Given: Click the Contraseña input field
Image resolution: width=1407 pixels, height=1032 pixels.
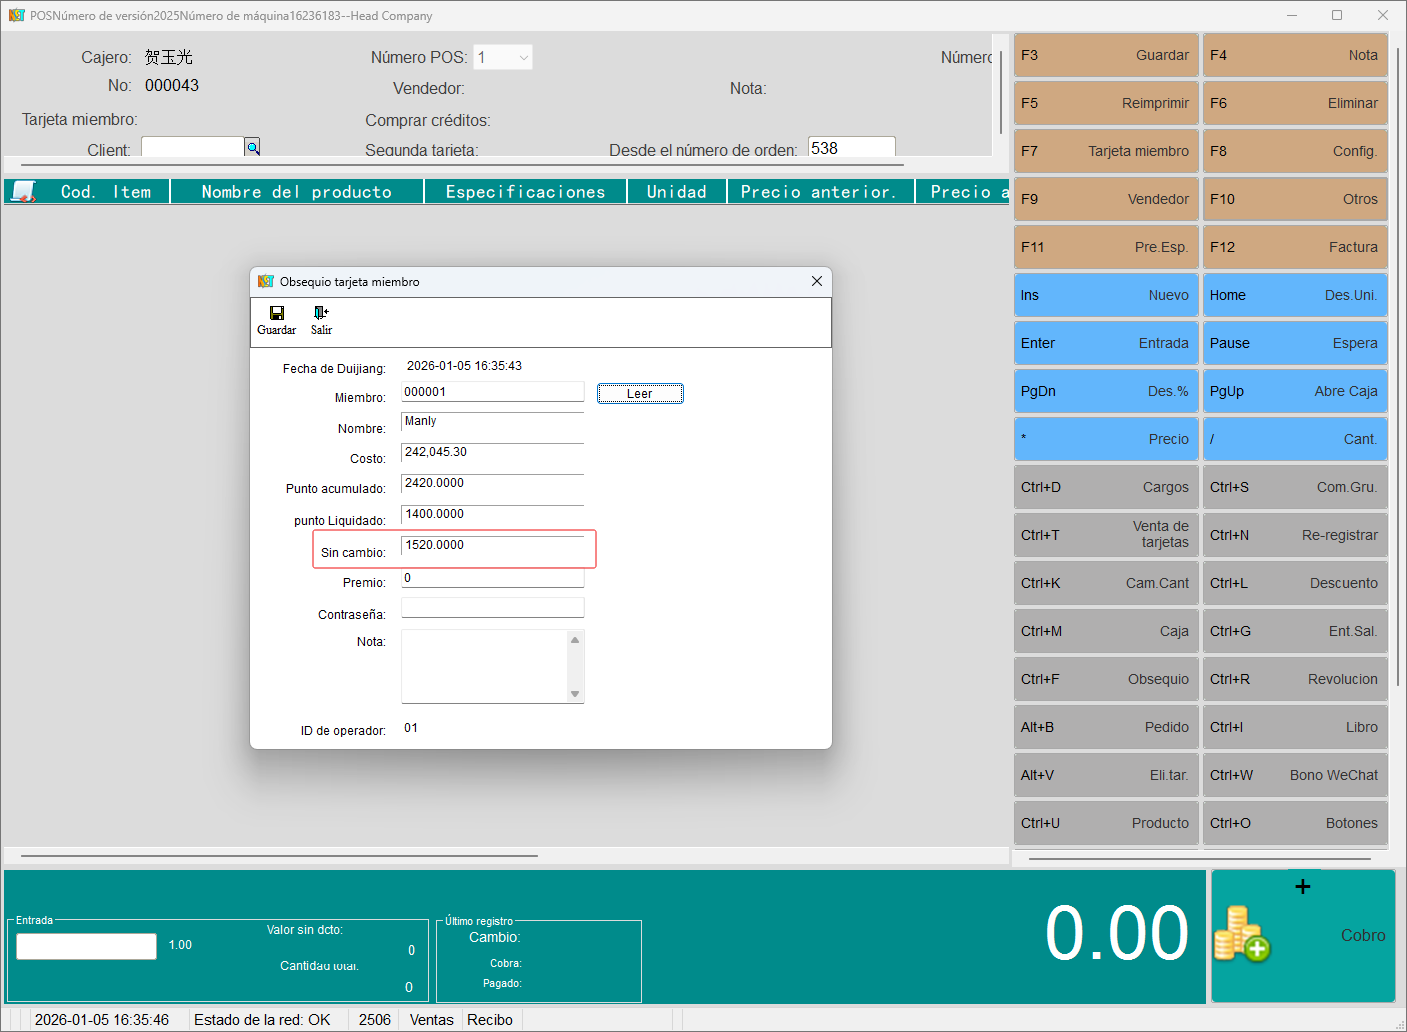Looking at the screenshot, I should click(492, 608).
